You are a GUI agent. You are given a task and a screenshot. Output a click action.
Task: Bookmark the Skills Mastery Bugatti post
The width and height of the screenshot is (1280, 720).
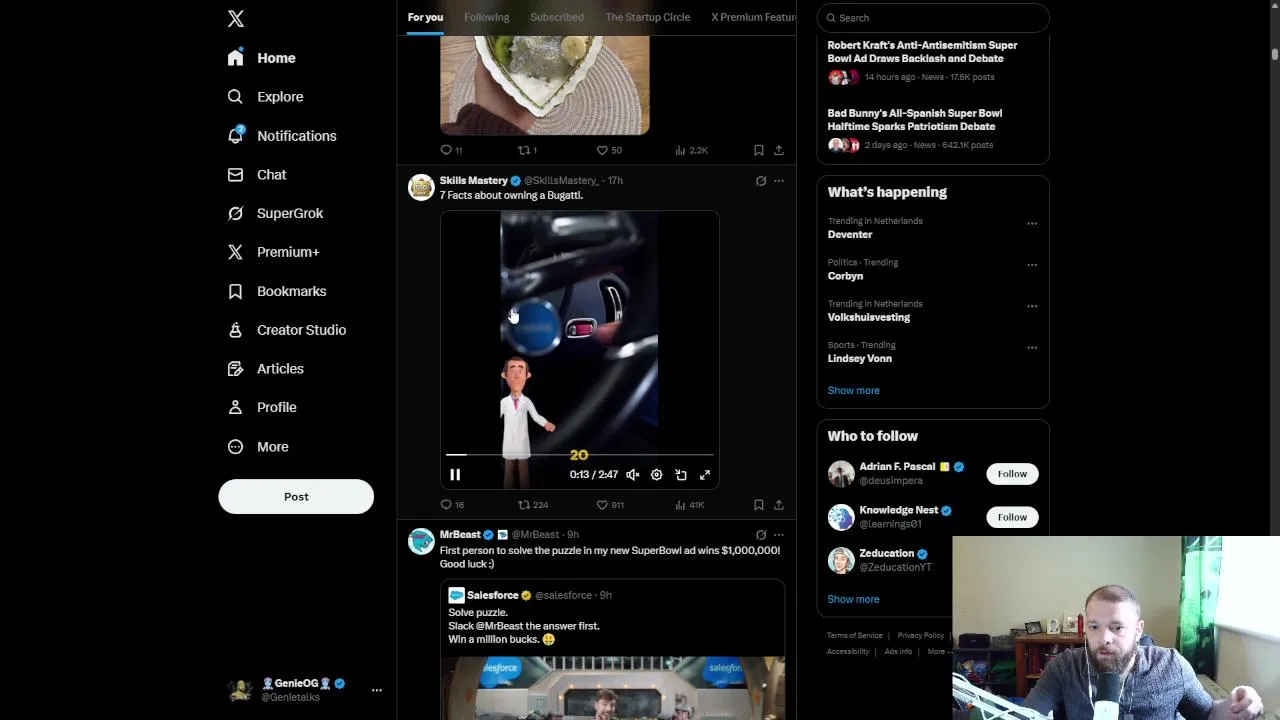pos(759,505)
